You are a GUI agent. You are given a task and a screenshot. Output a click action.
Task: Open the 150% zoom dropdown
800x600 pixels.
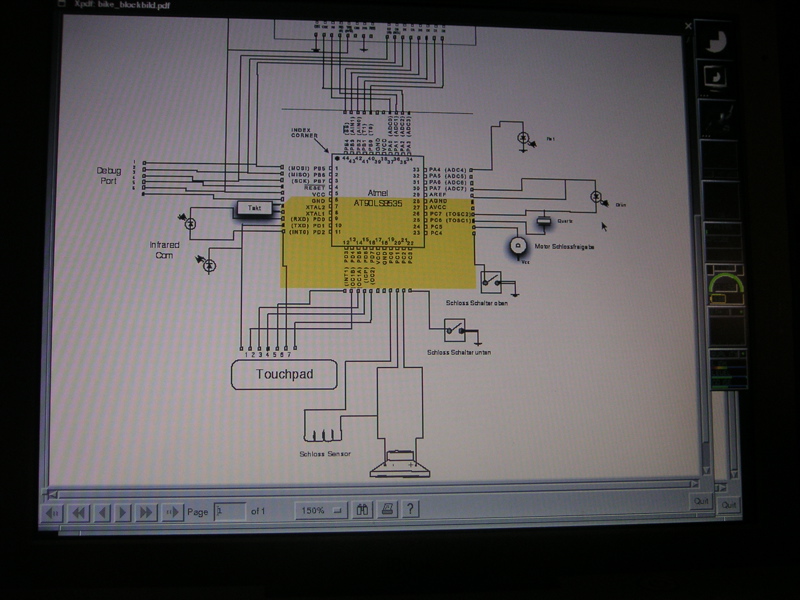pyautogui.click(x=320, y=510)
